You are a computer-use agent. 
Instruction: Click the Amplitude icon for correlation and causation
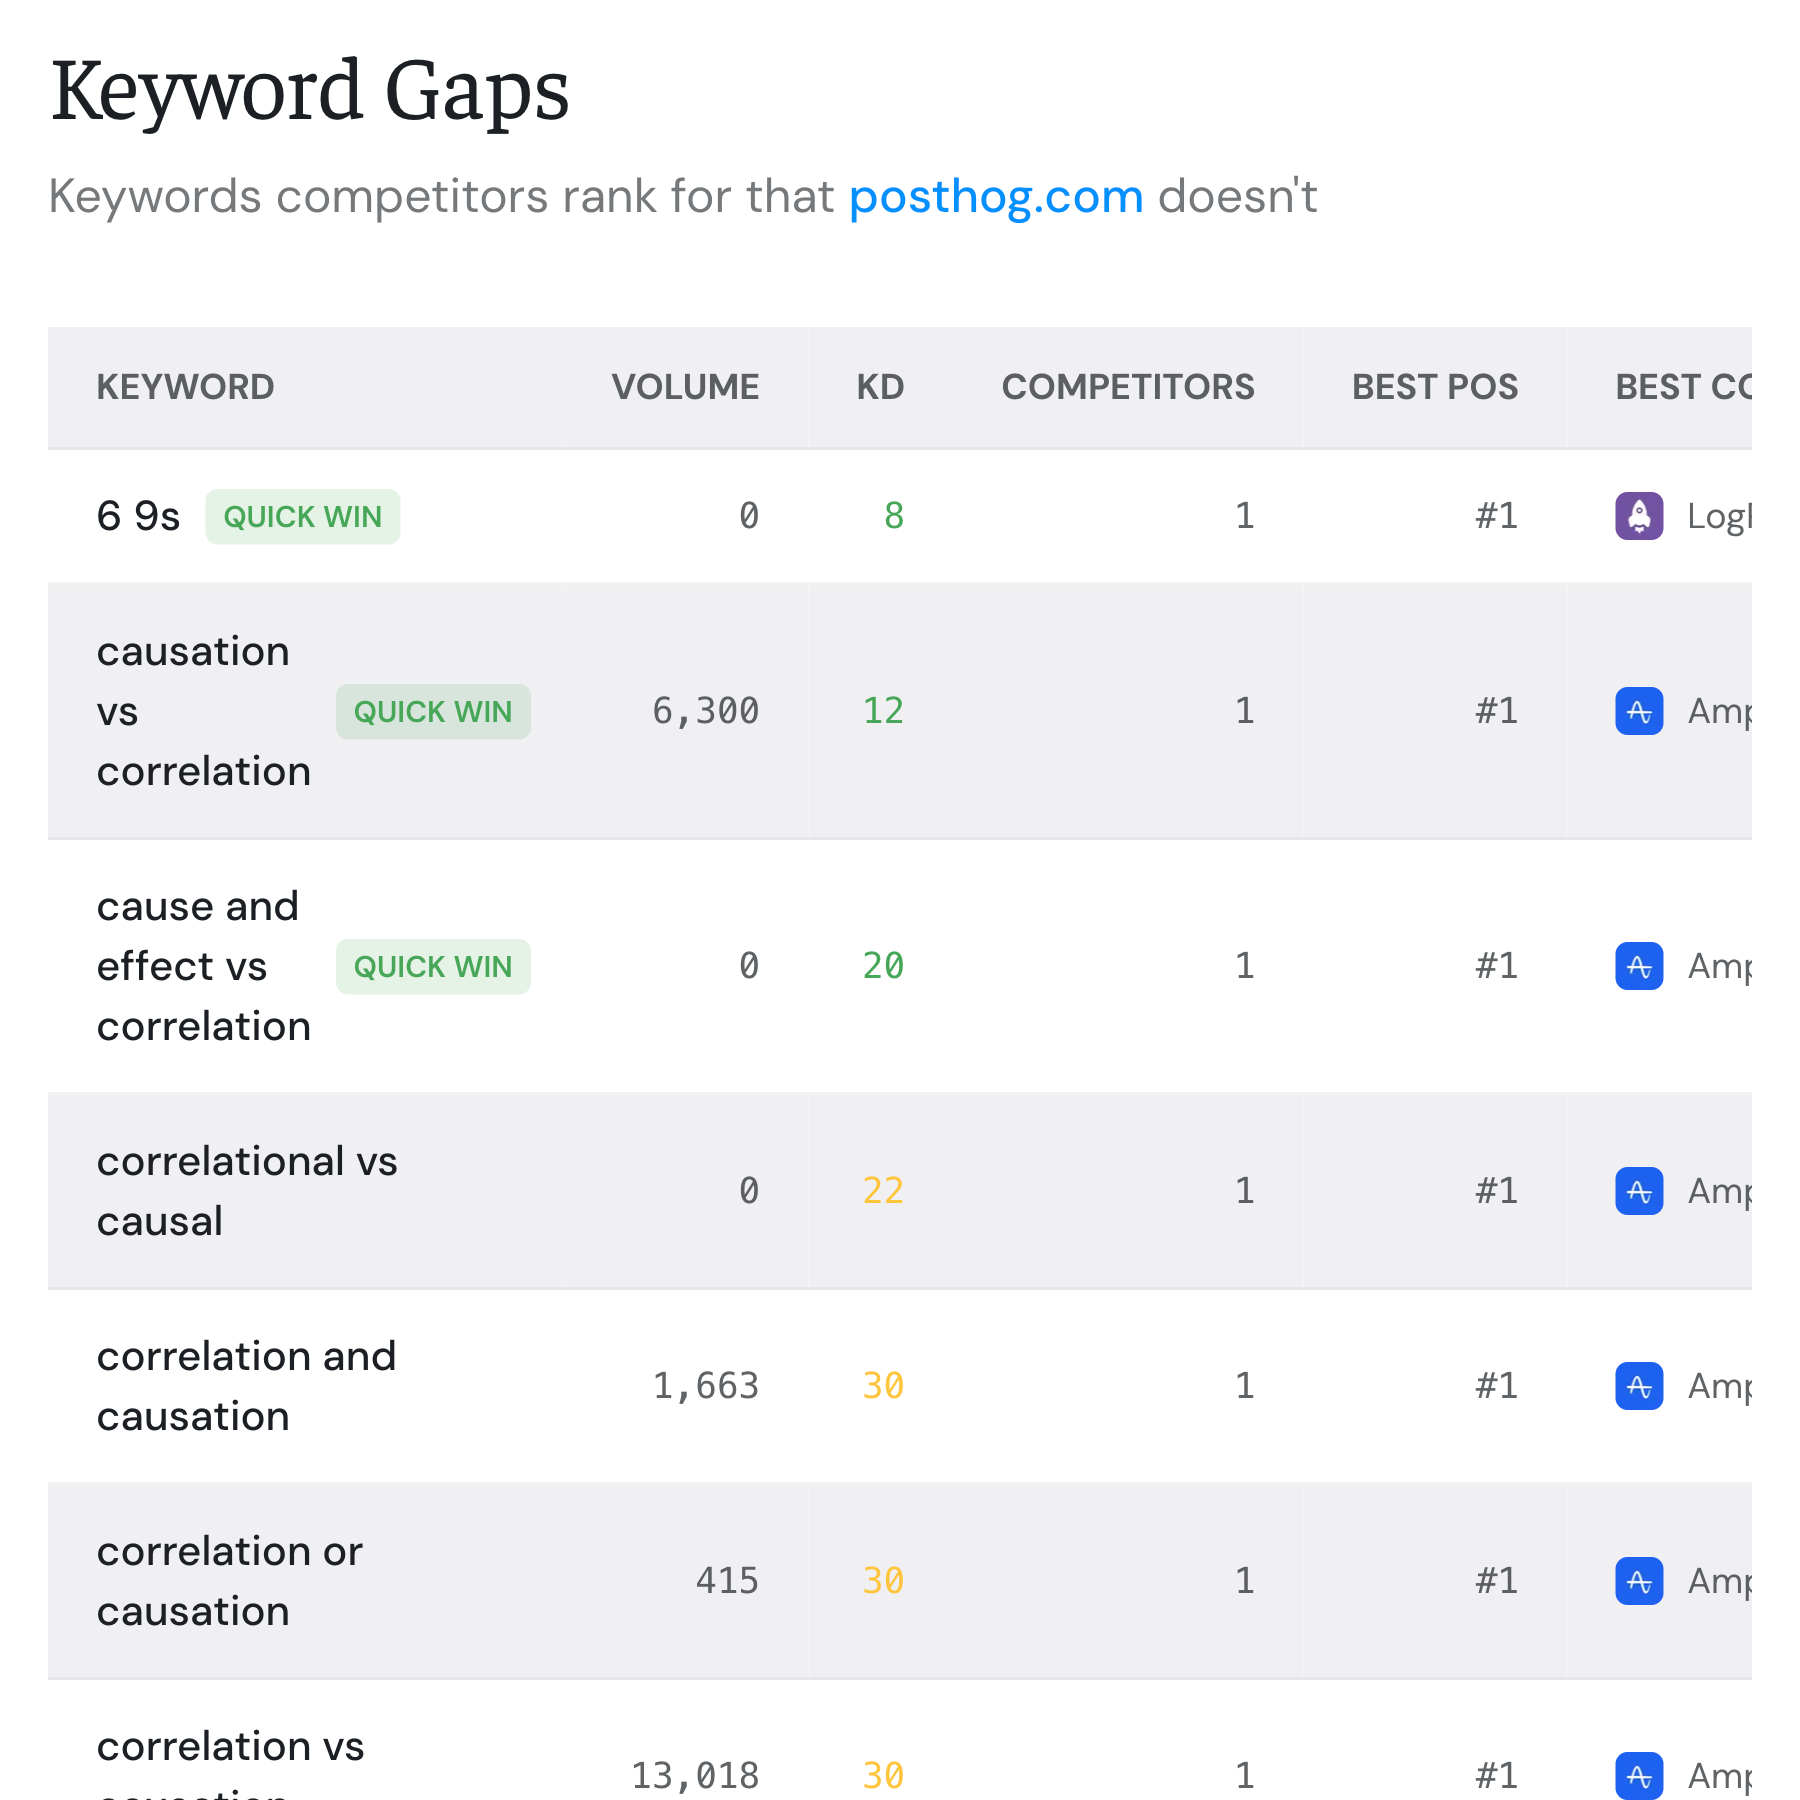[1638, 1386]
